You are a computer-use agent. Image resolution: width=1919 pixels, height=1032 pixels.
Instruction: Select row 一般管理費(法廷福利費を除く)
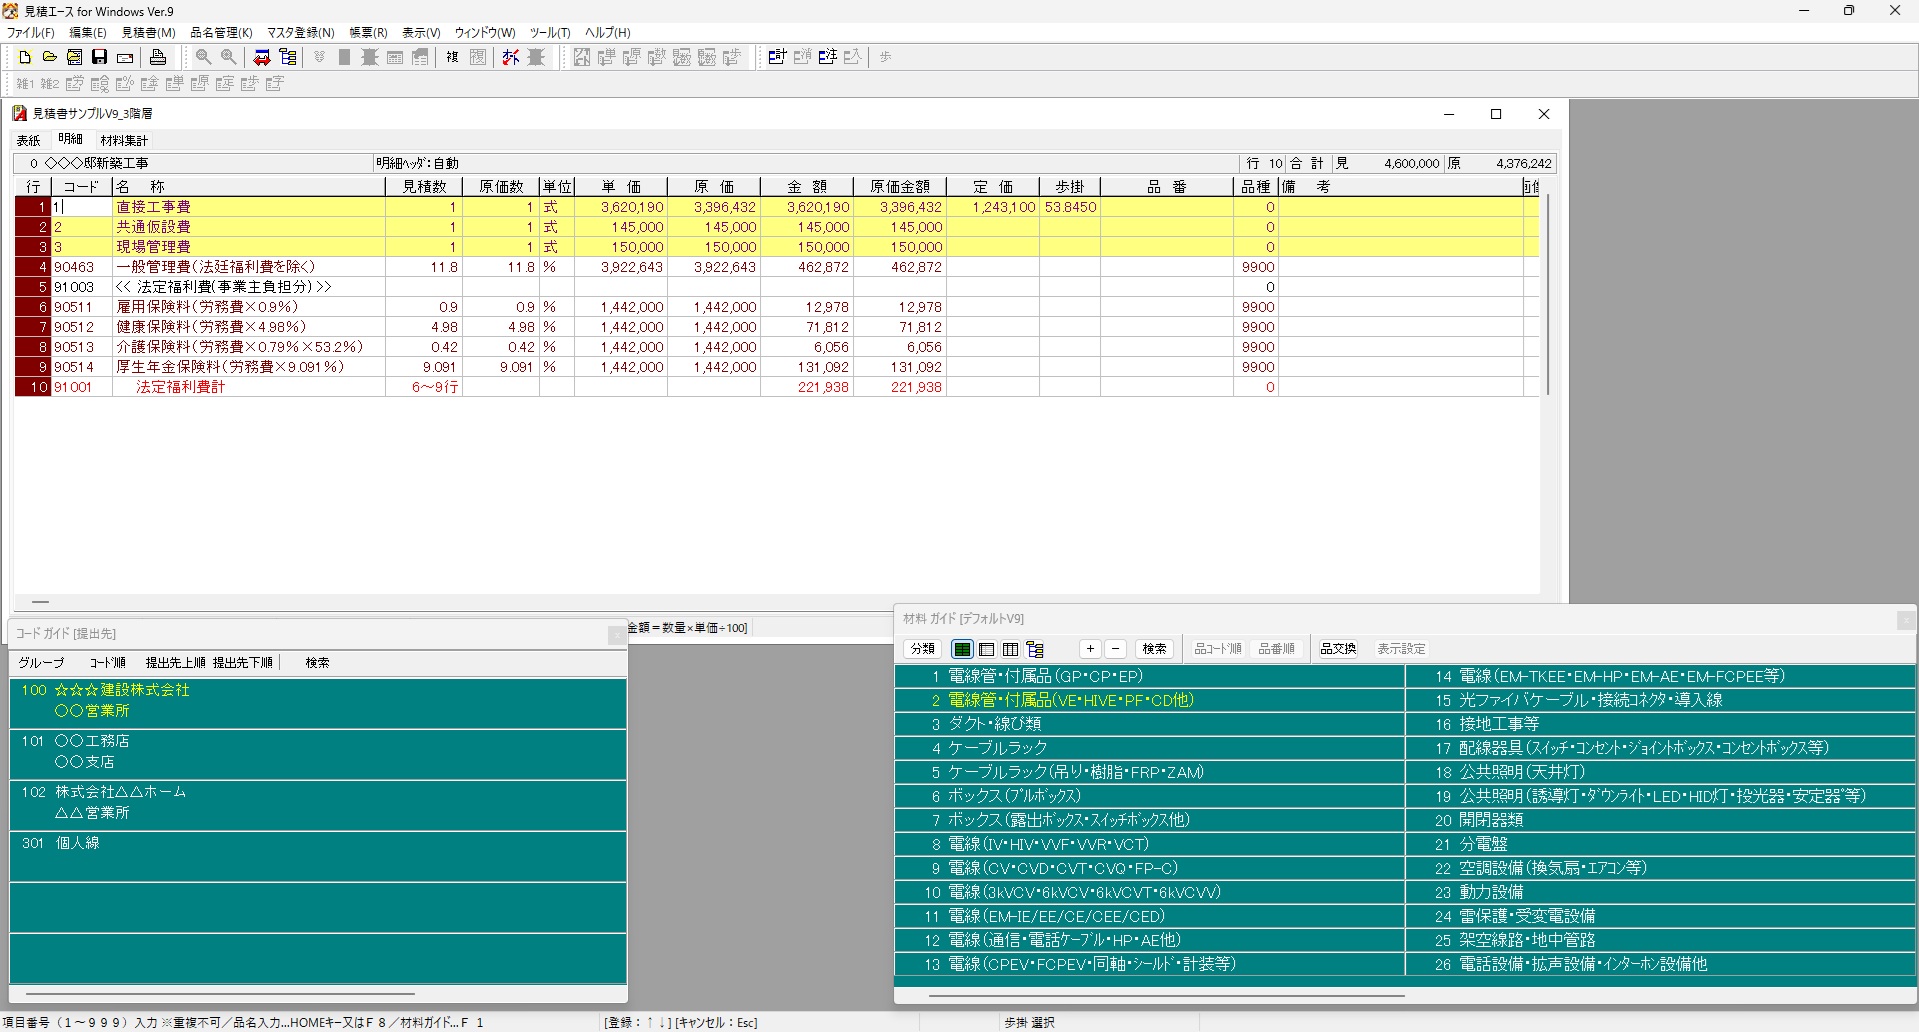[776, 267]
